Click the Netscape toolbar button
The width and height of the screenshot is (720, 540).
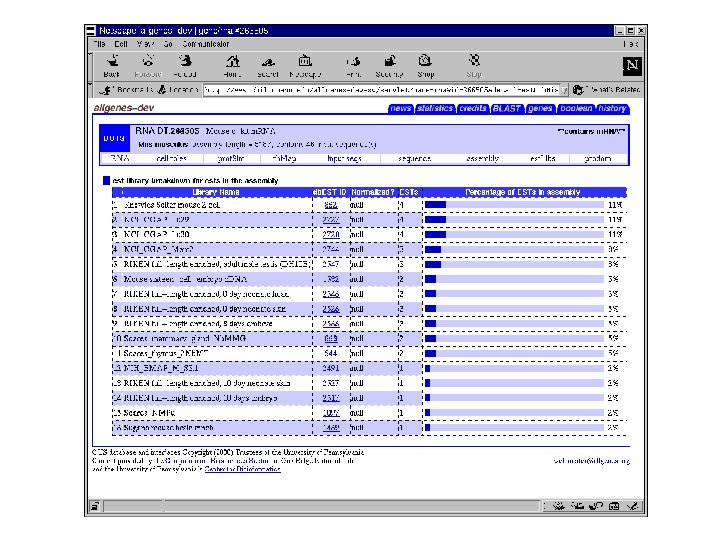pyautogui.click(x=305, y=66)
